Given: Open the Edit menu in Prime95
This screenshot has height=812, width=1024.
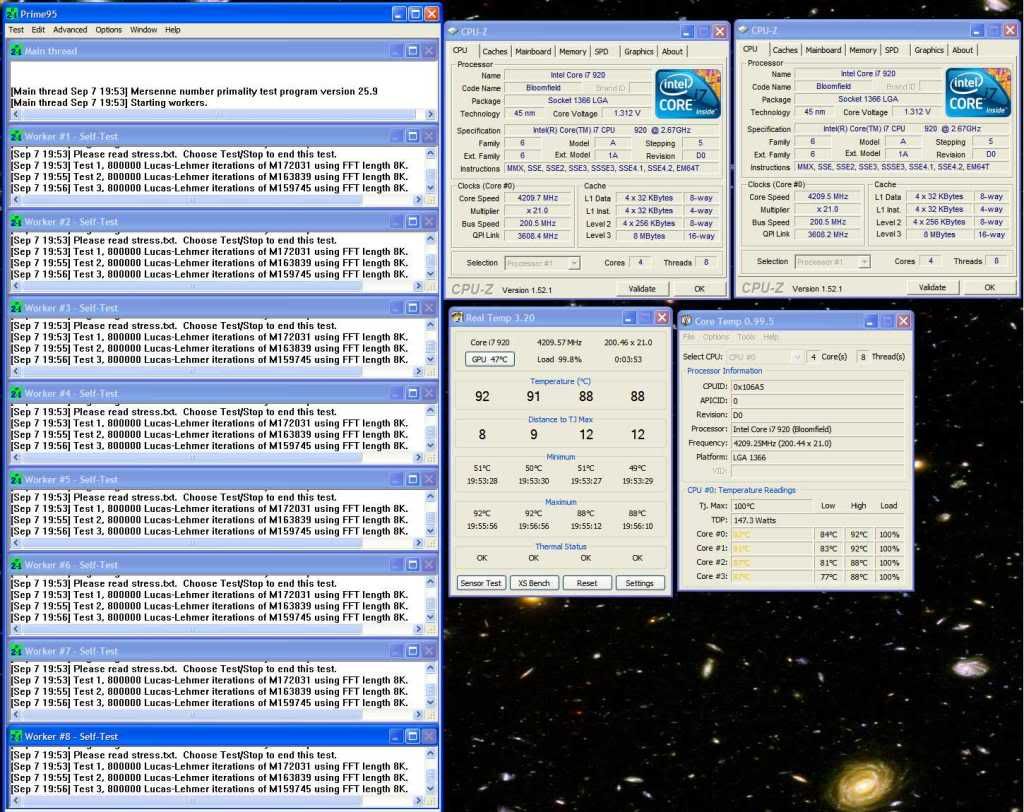Looking at the screenshot, I should tap(39, 30).
